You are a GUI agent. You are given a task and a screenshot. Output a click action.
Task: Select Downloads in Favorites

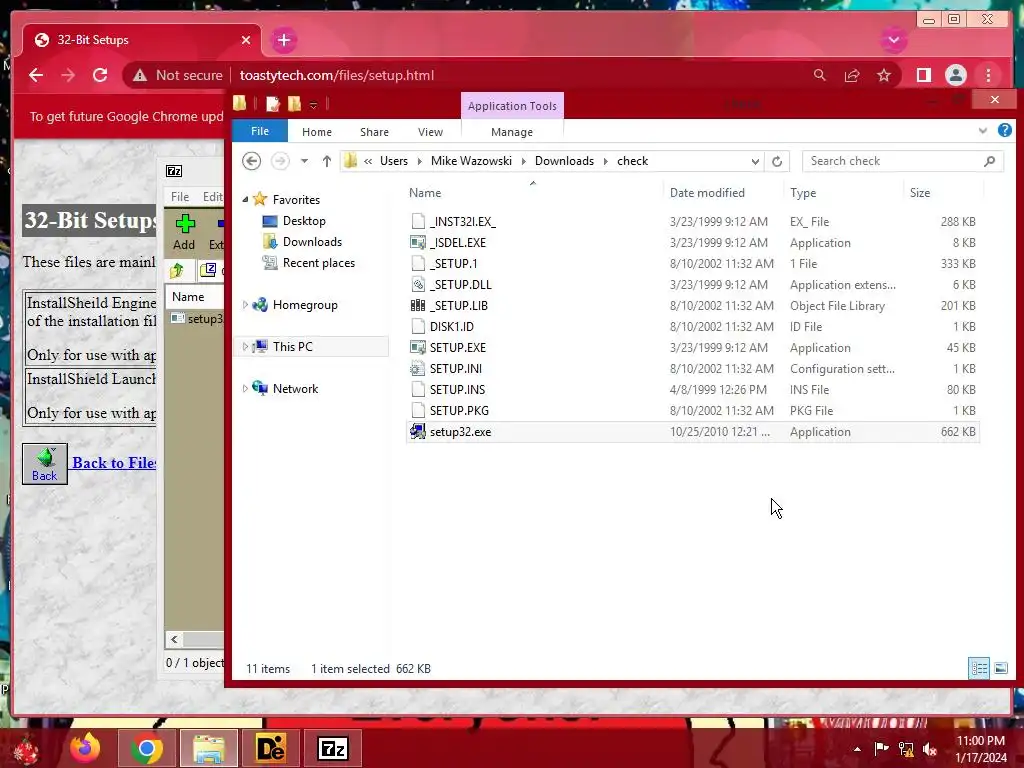click(312, 242)
